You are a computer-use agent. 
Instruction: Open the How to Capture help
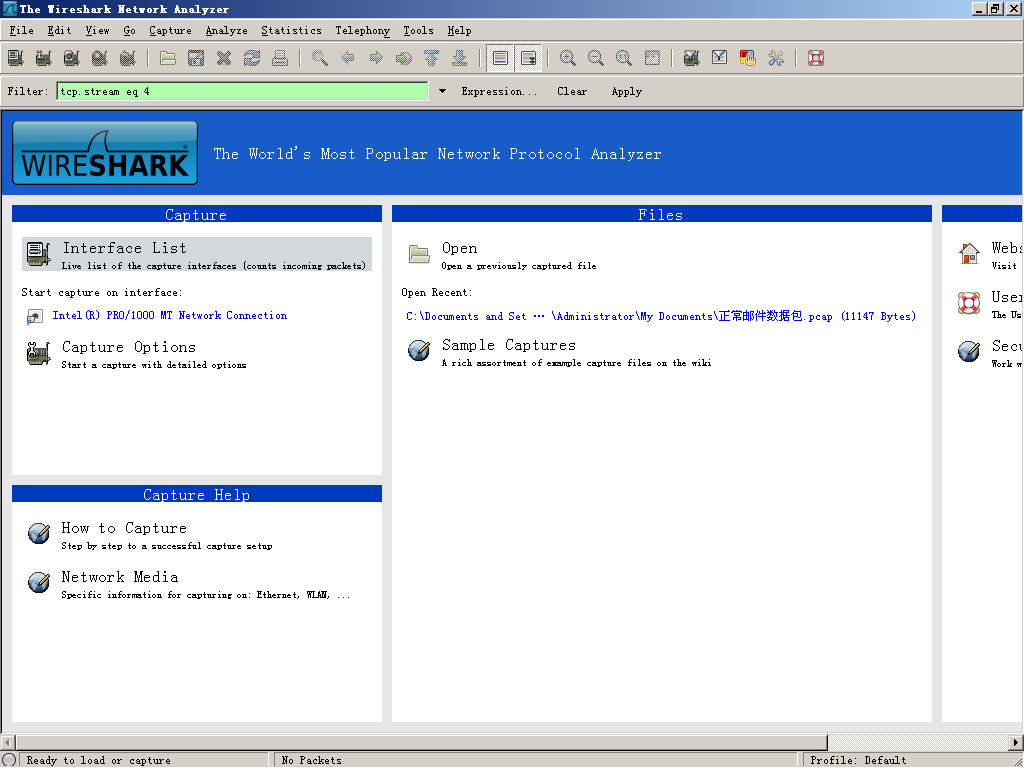pos(150,535)
